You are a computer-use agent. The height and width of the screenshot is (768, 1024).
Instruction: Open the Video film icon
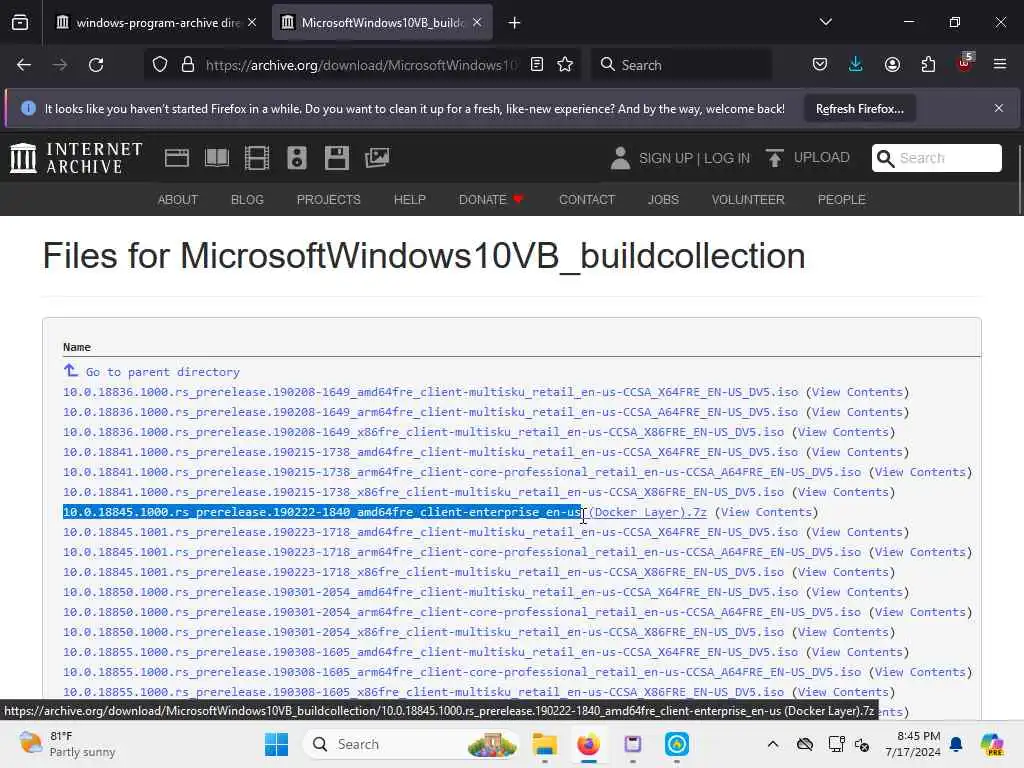pos(257,158)
